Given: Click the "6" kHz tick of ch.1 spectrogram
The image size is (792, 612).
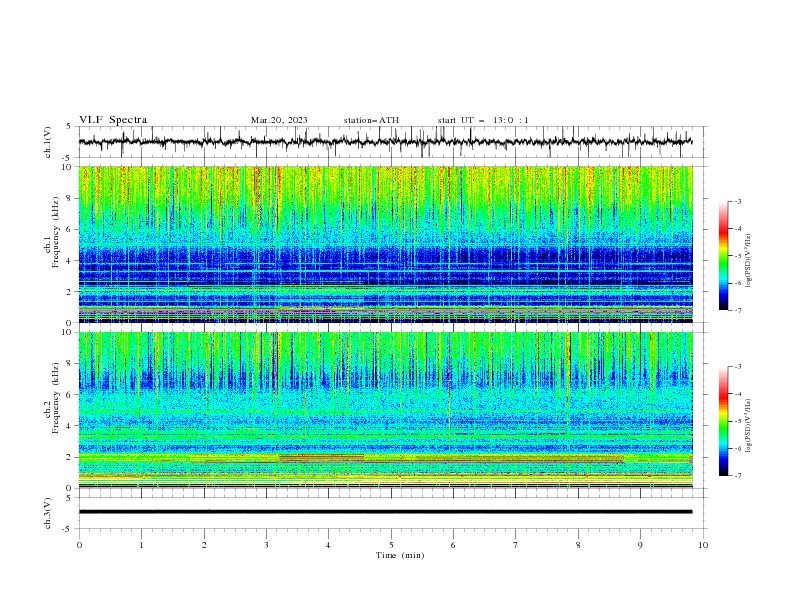Looking at the screenshot, I should [x=70, y=229].
